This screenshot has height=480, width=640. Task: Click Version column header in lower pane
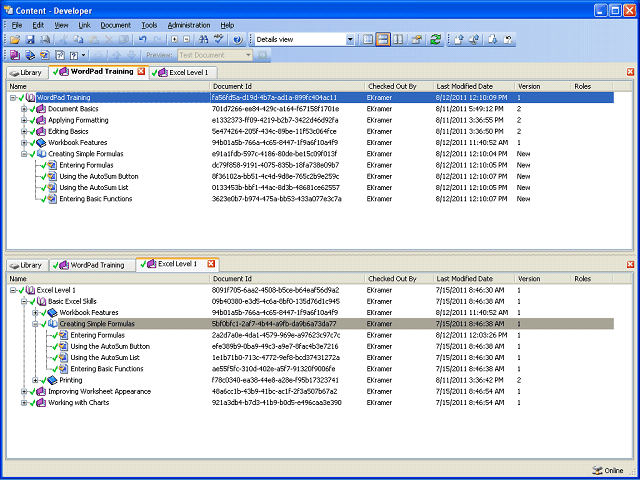[542, 279]
